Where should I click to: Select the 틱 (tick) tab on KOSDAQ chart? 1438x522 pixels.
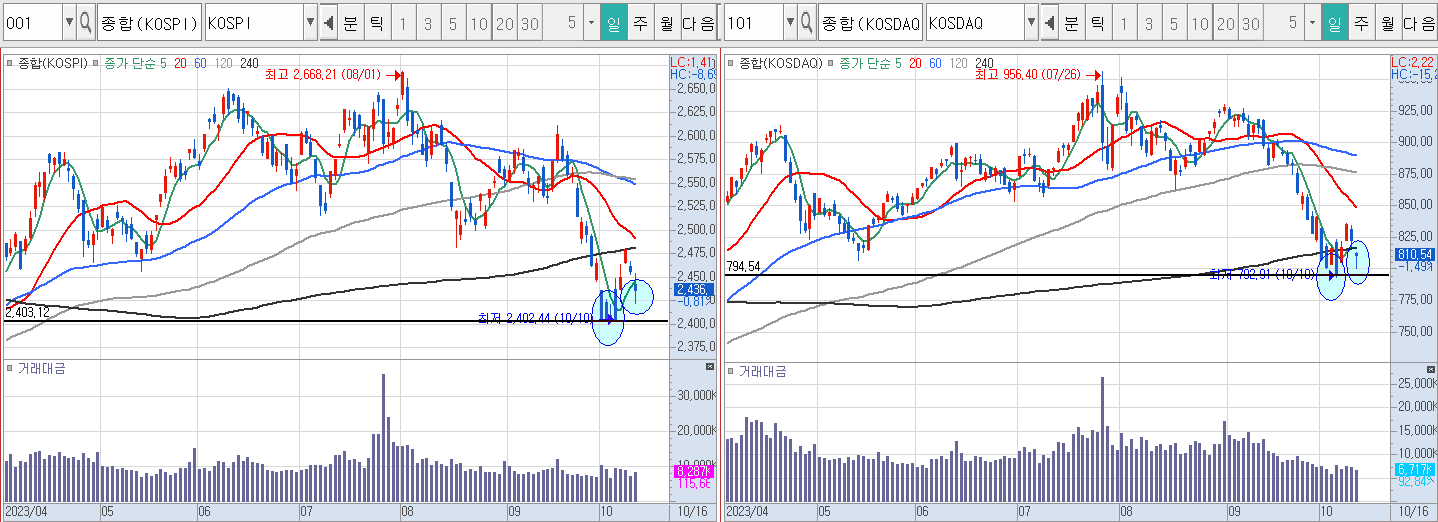point(1097,22)
